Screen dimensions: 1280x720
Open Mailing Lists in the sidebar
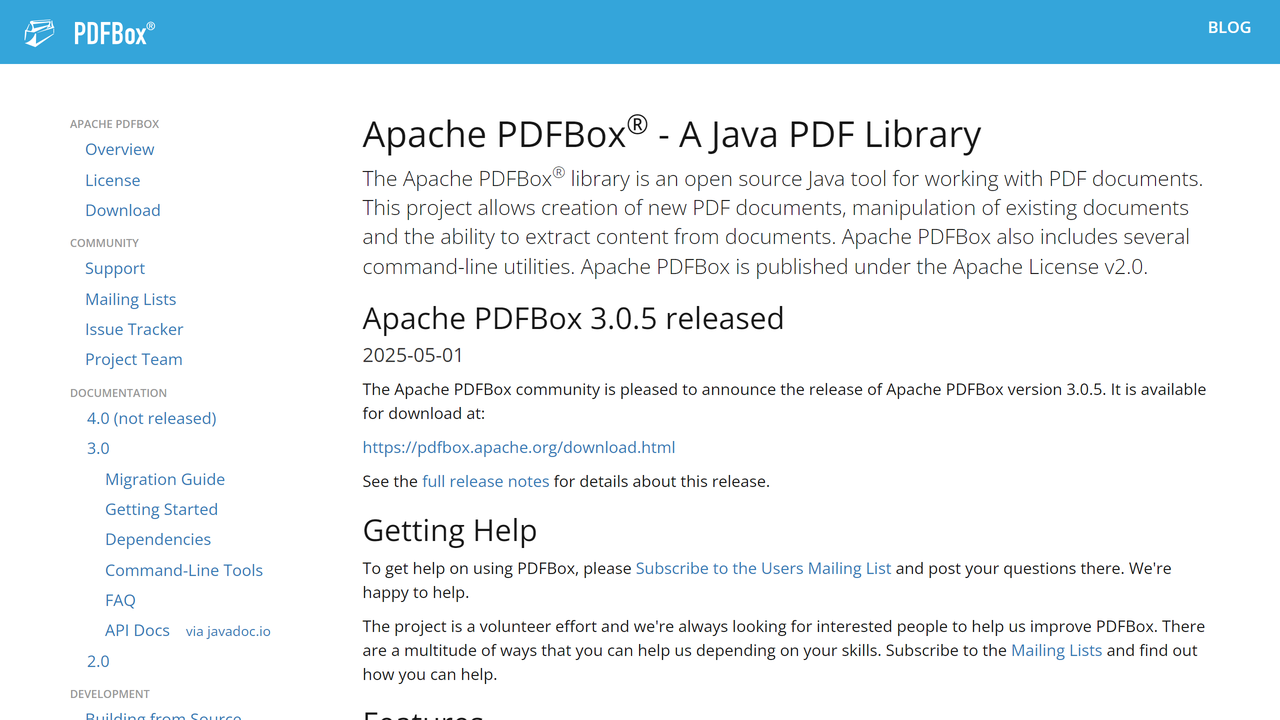(130, 299)
